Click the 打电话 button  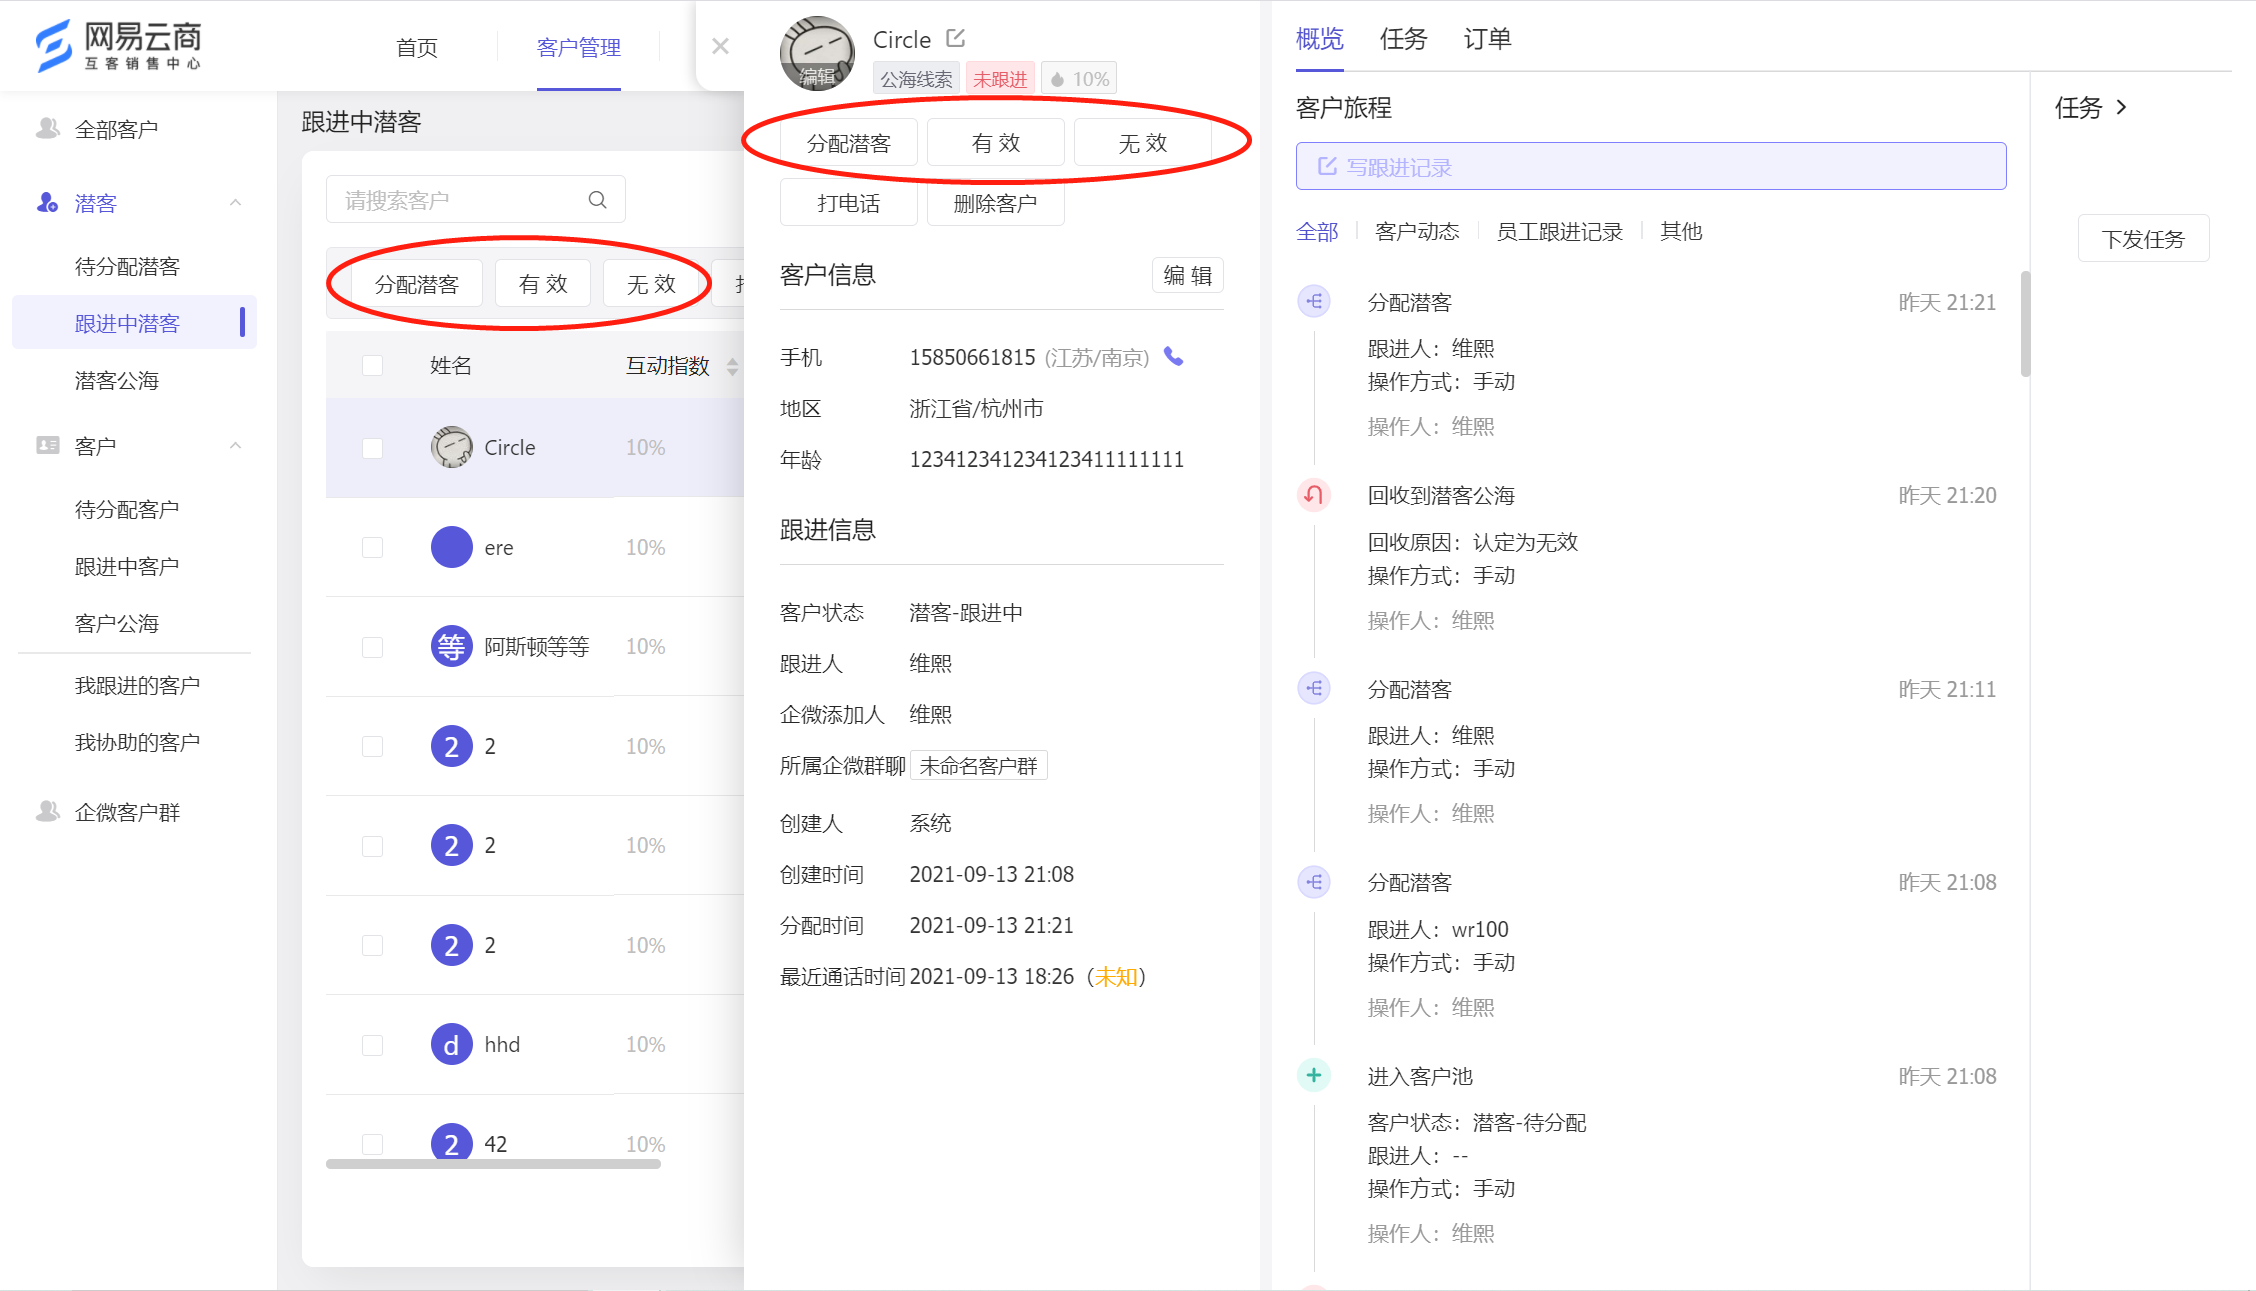[x=848, y=203]
